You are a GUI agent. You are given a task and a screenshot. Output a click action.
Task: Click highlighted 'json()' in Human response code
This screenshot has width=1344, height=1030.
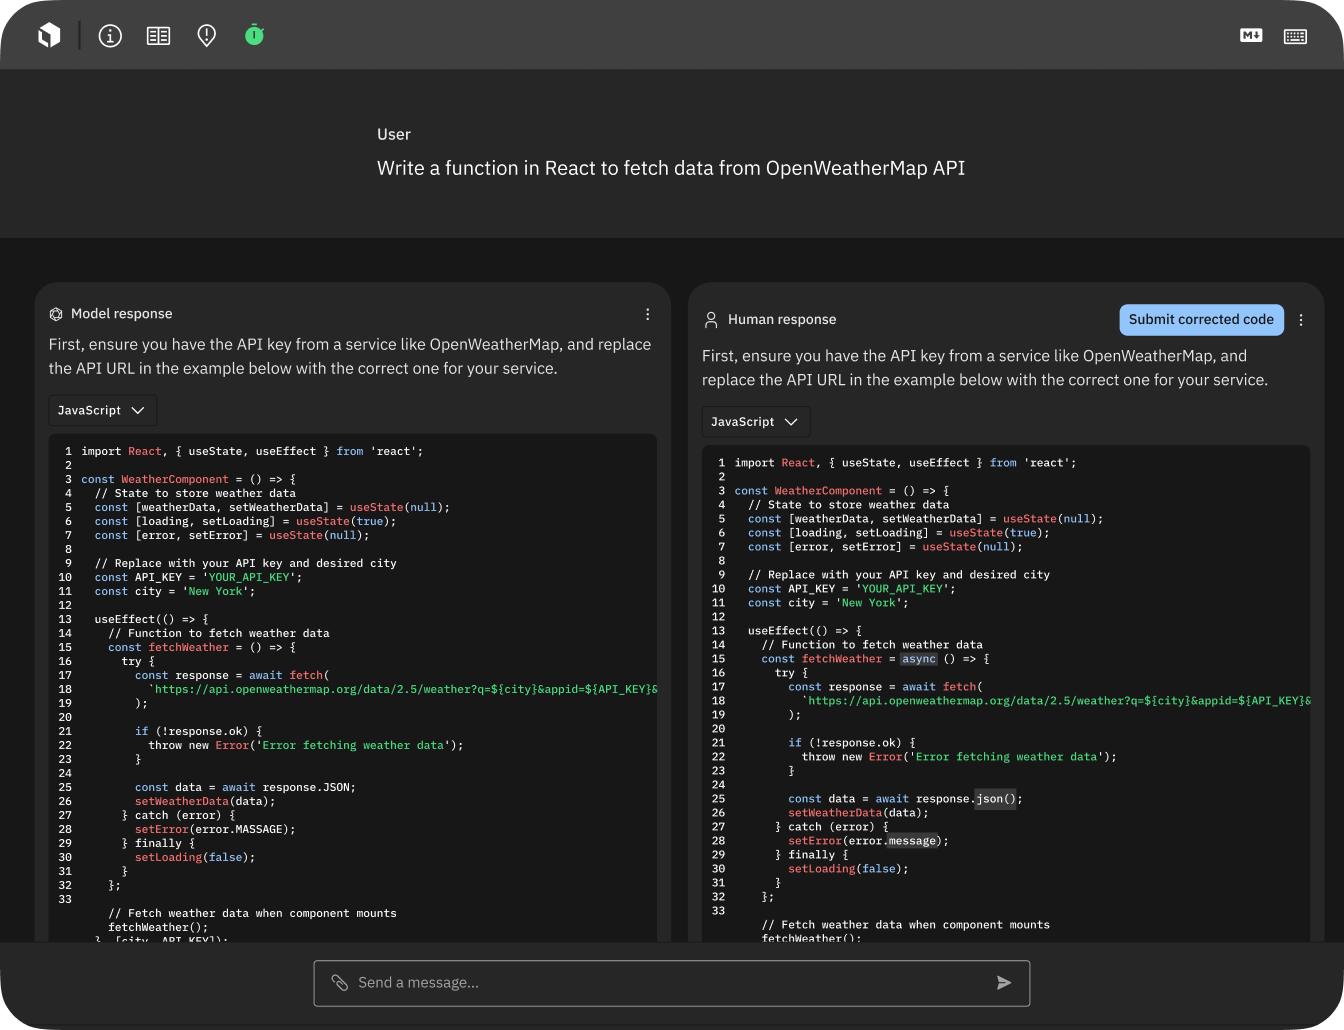pyautogui.click(x=995, y=799)
